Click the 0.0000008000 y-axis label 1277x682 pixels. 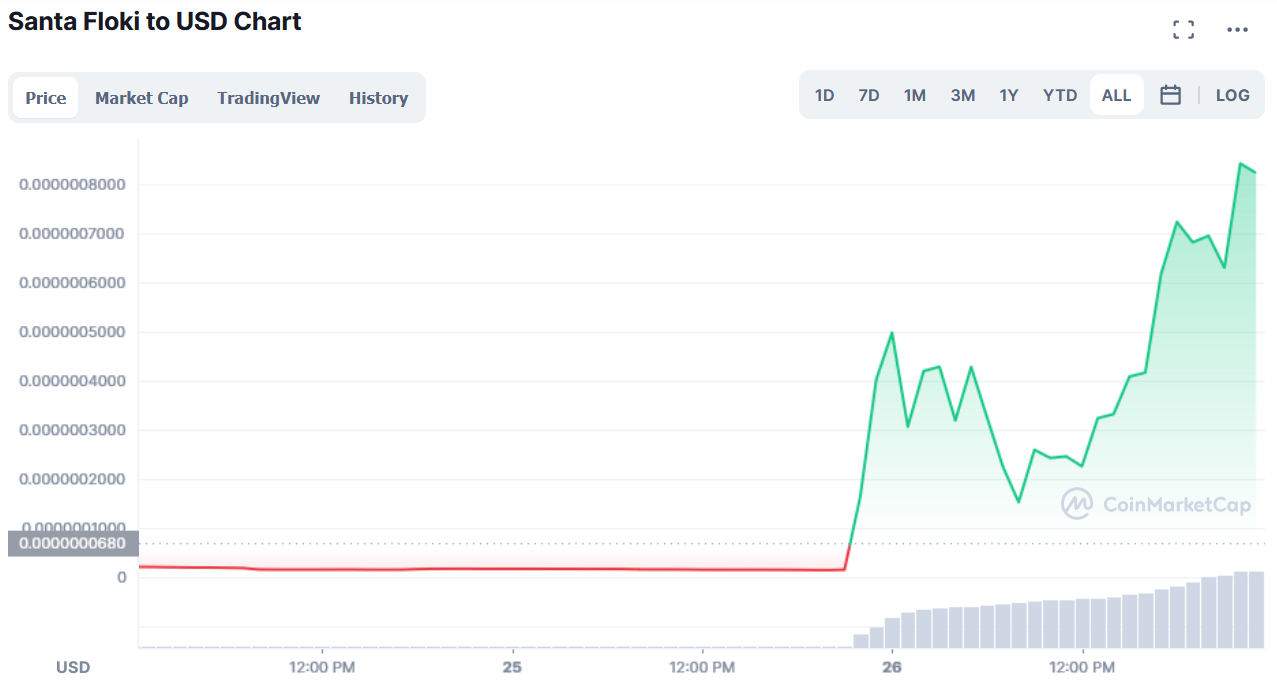[72, 185]
